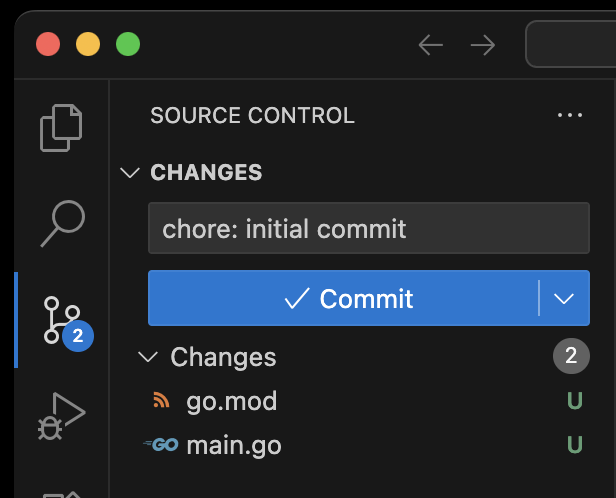Image resolution: width=616 pixels, height=498 pixels.
Task: Click the Go gopher icon for main.go
Action: pyautogui.click(x=161, y=445)
